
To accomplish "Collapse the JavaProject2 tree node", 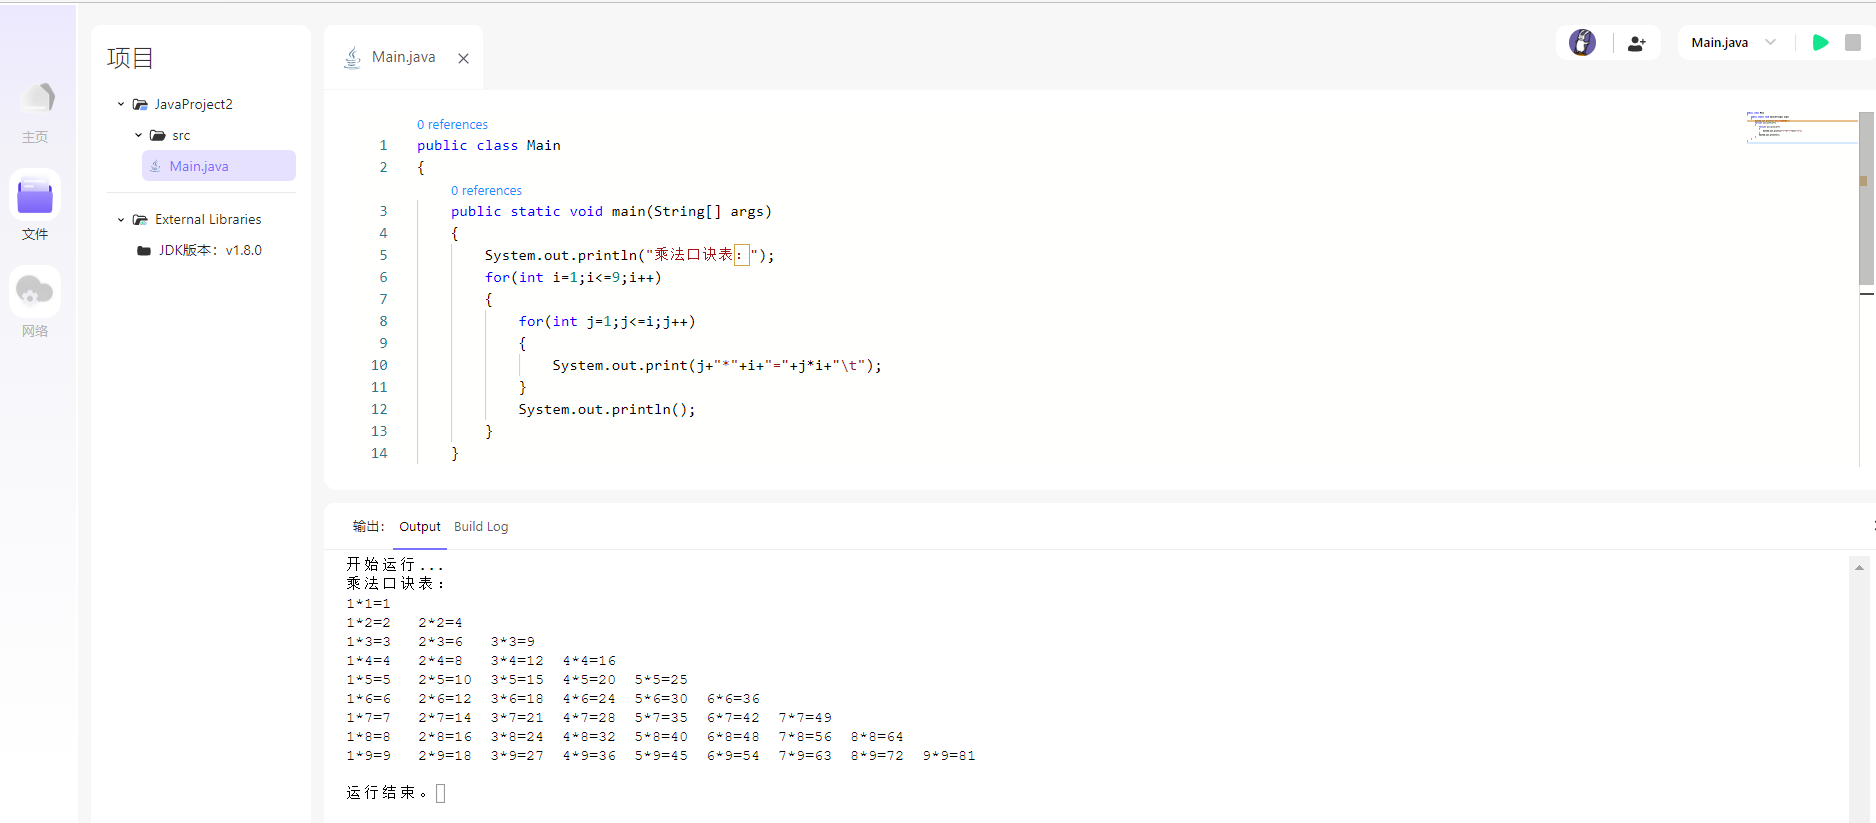I will [121, 104].
